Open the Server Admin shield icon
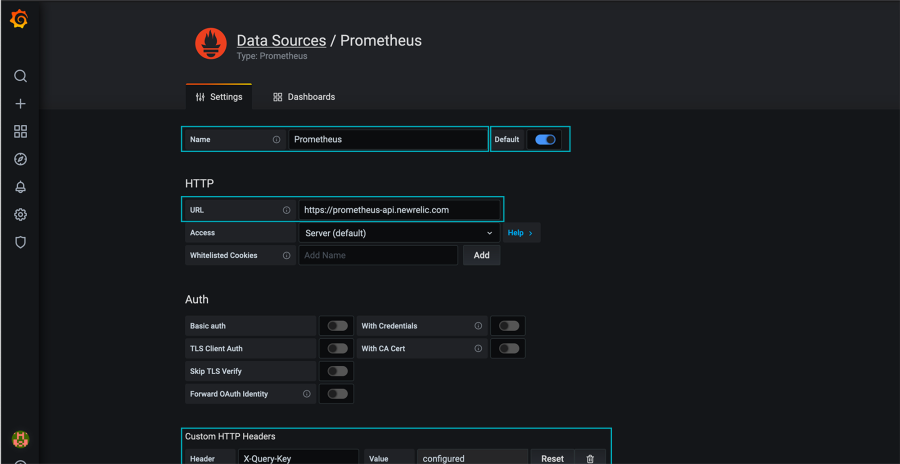900x464 pixels. (20, 242)
